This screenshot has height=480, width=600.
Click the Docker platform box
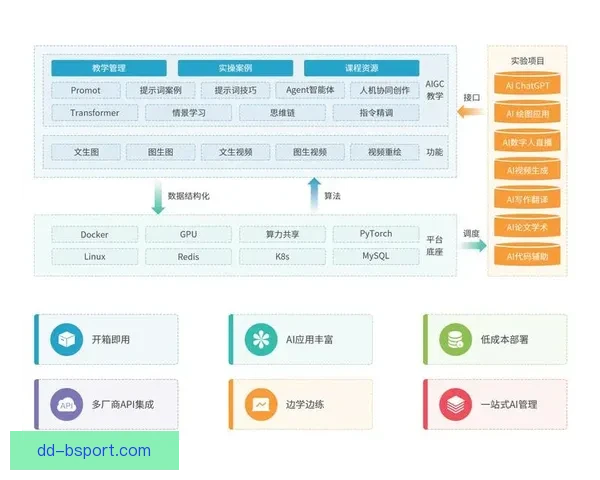pyautogui.click(x=95, y=234)
